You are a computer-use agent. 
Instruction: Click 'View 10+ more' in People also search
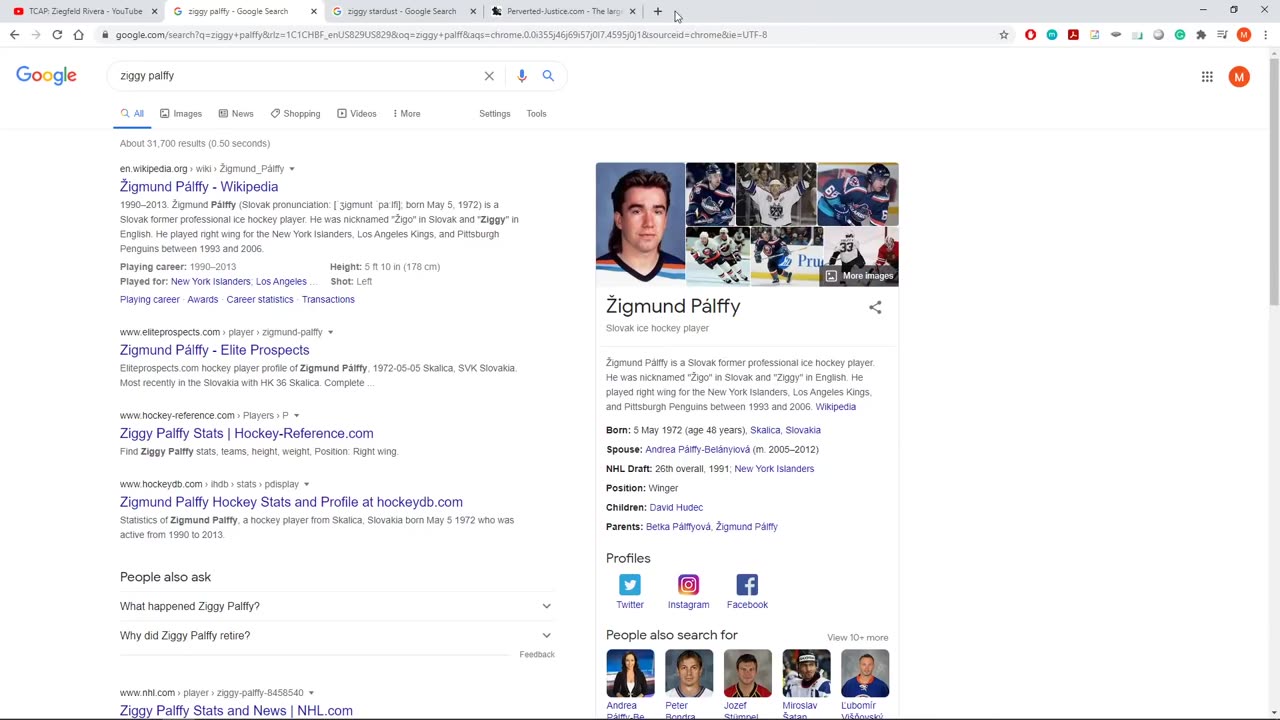pyautogui.click(x=857, y=638)
